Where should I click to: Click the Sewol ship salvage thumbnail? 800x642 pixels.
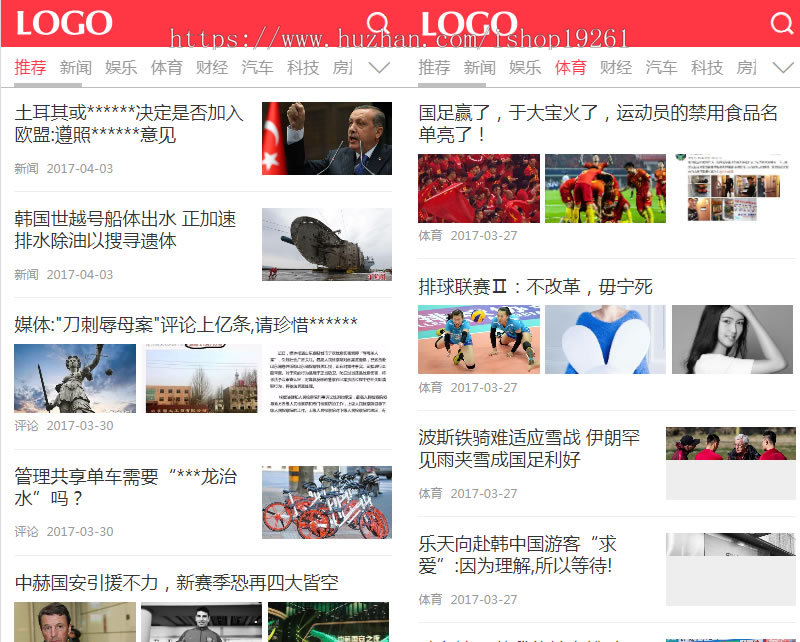click(x=327, y=244)
